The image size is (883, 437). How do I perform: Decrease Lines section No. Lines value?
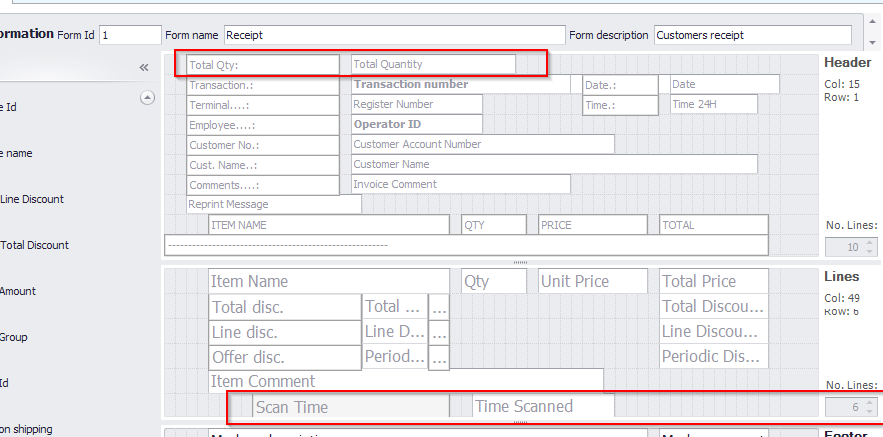click(x=869, y=411)
